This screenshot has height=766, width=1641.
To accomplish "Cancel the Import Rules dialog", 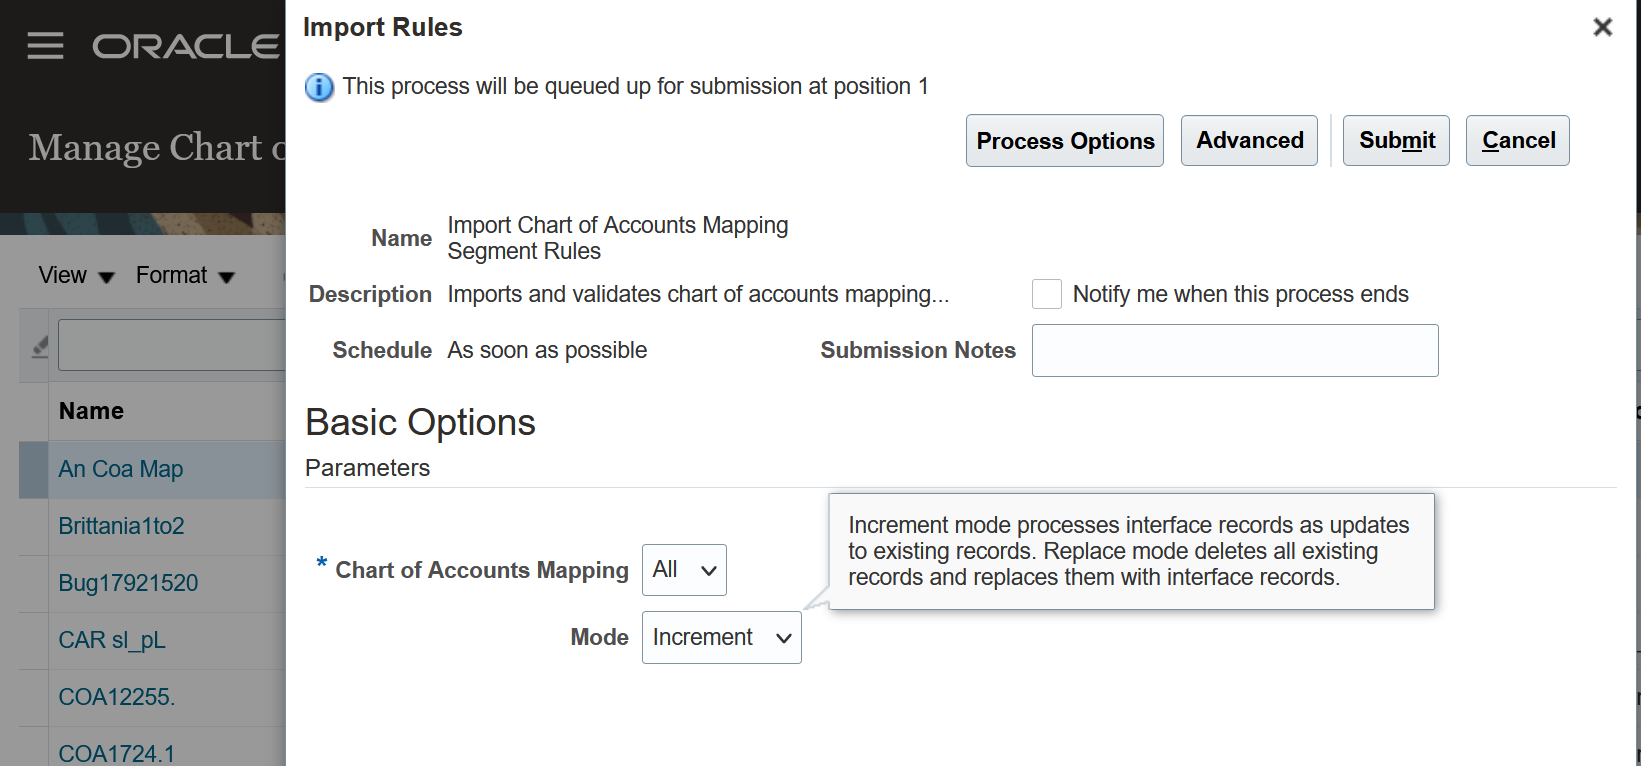I will pos(1517,141).
